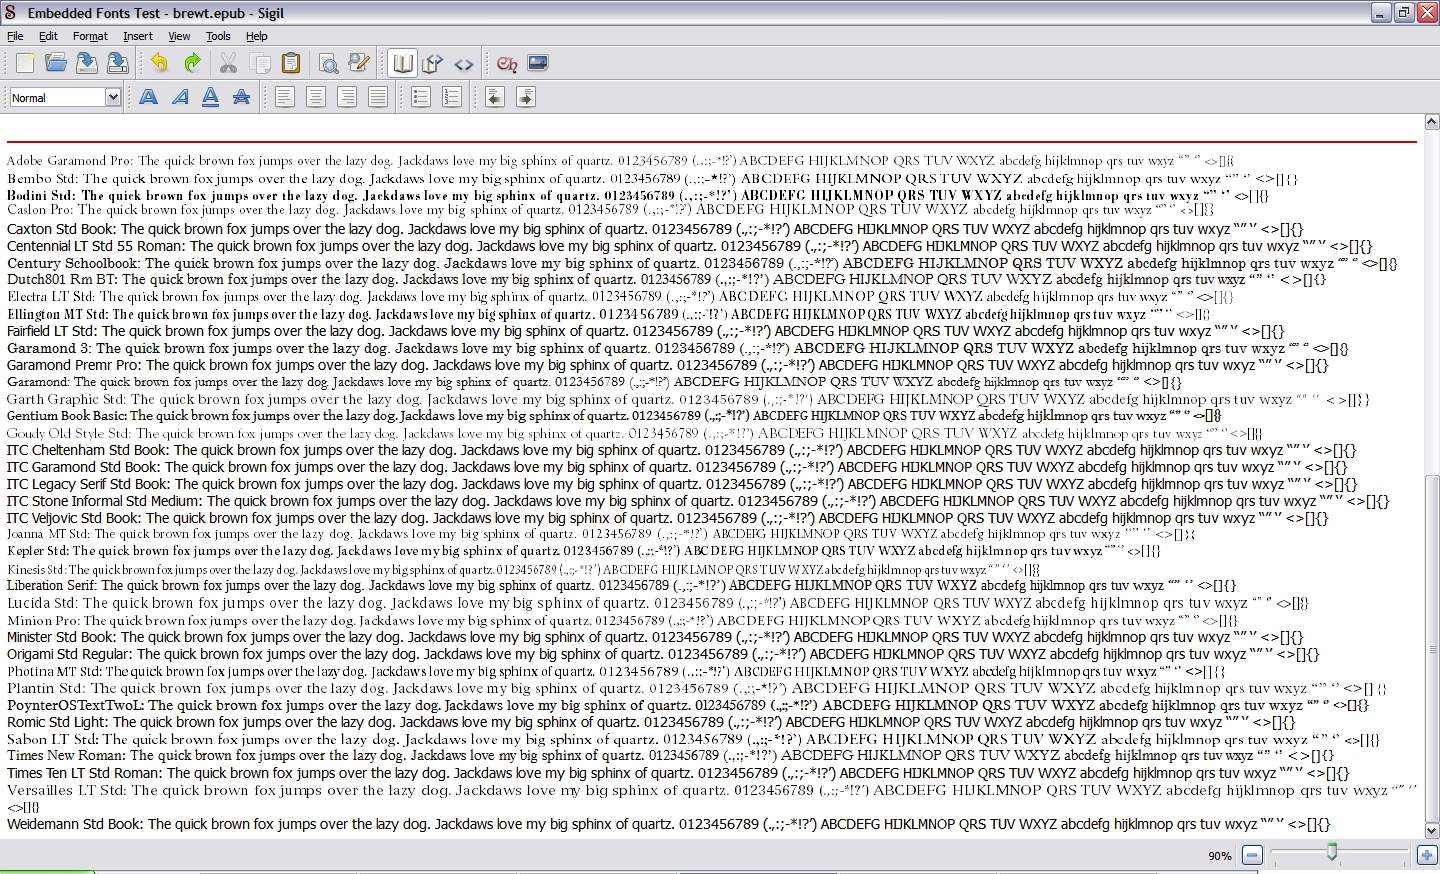Switch to Book View

pos(403,63)
